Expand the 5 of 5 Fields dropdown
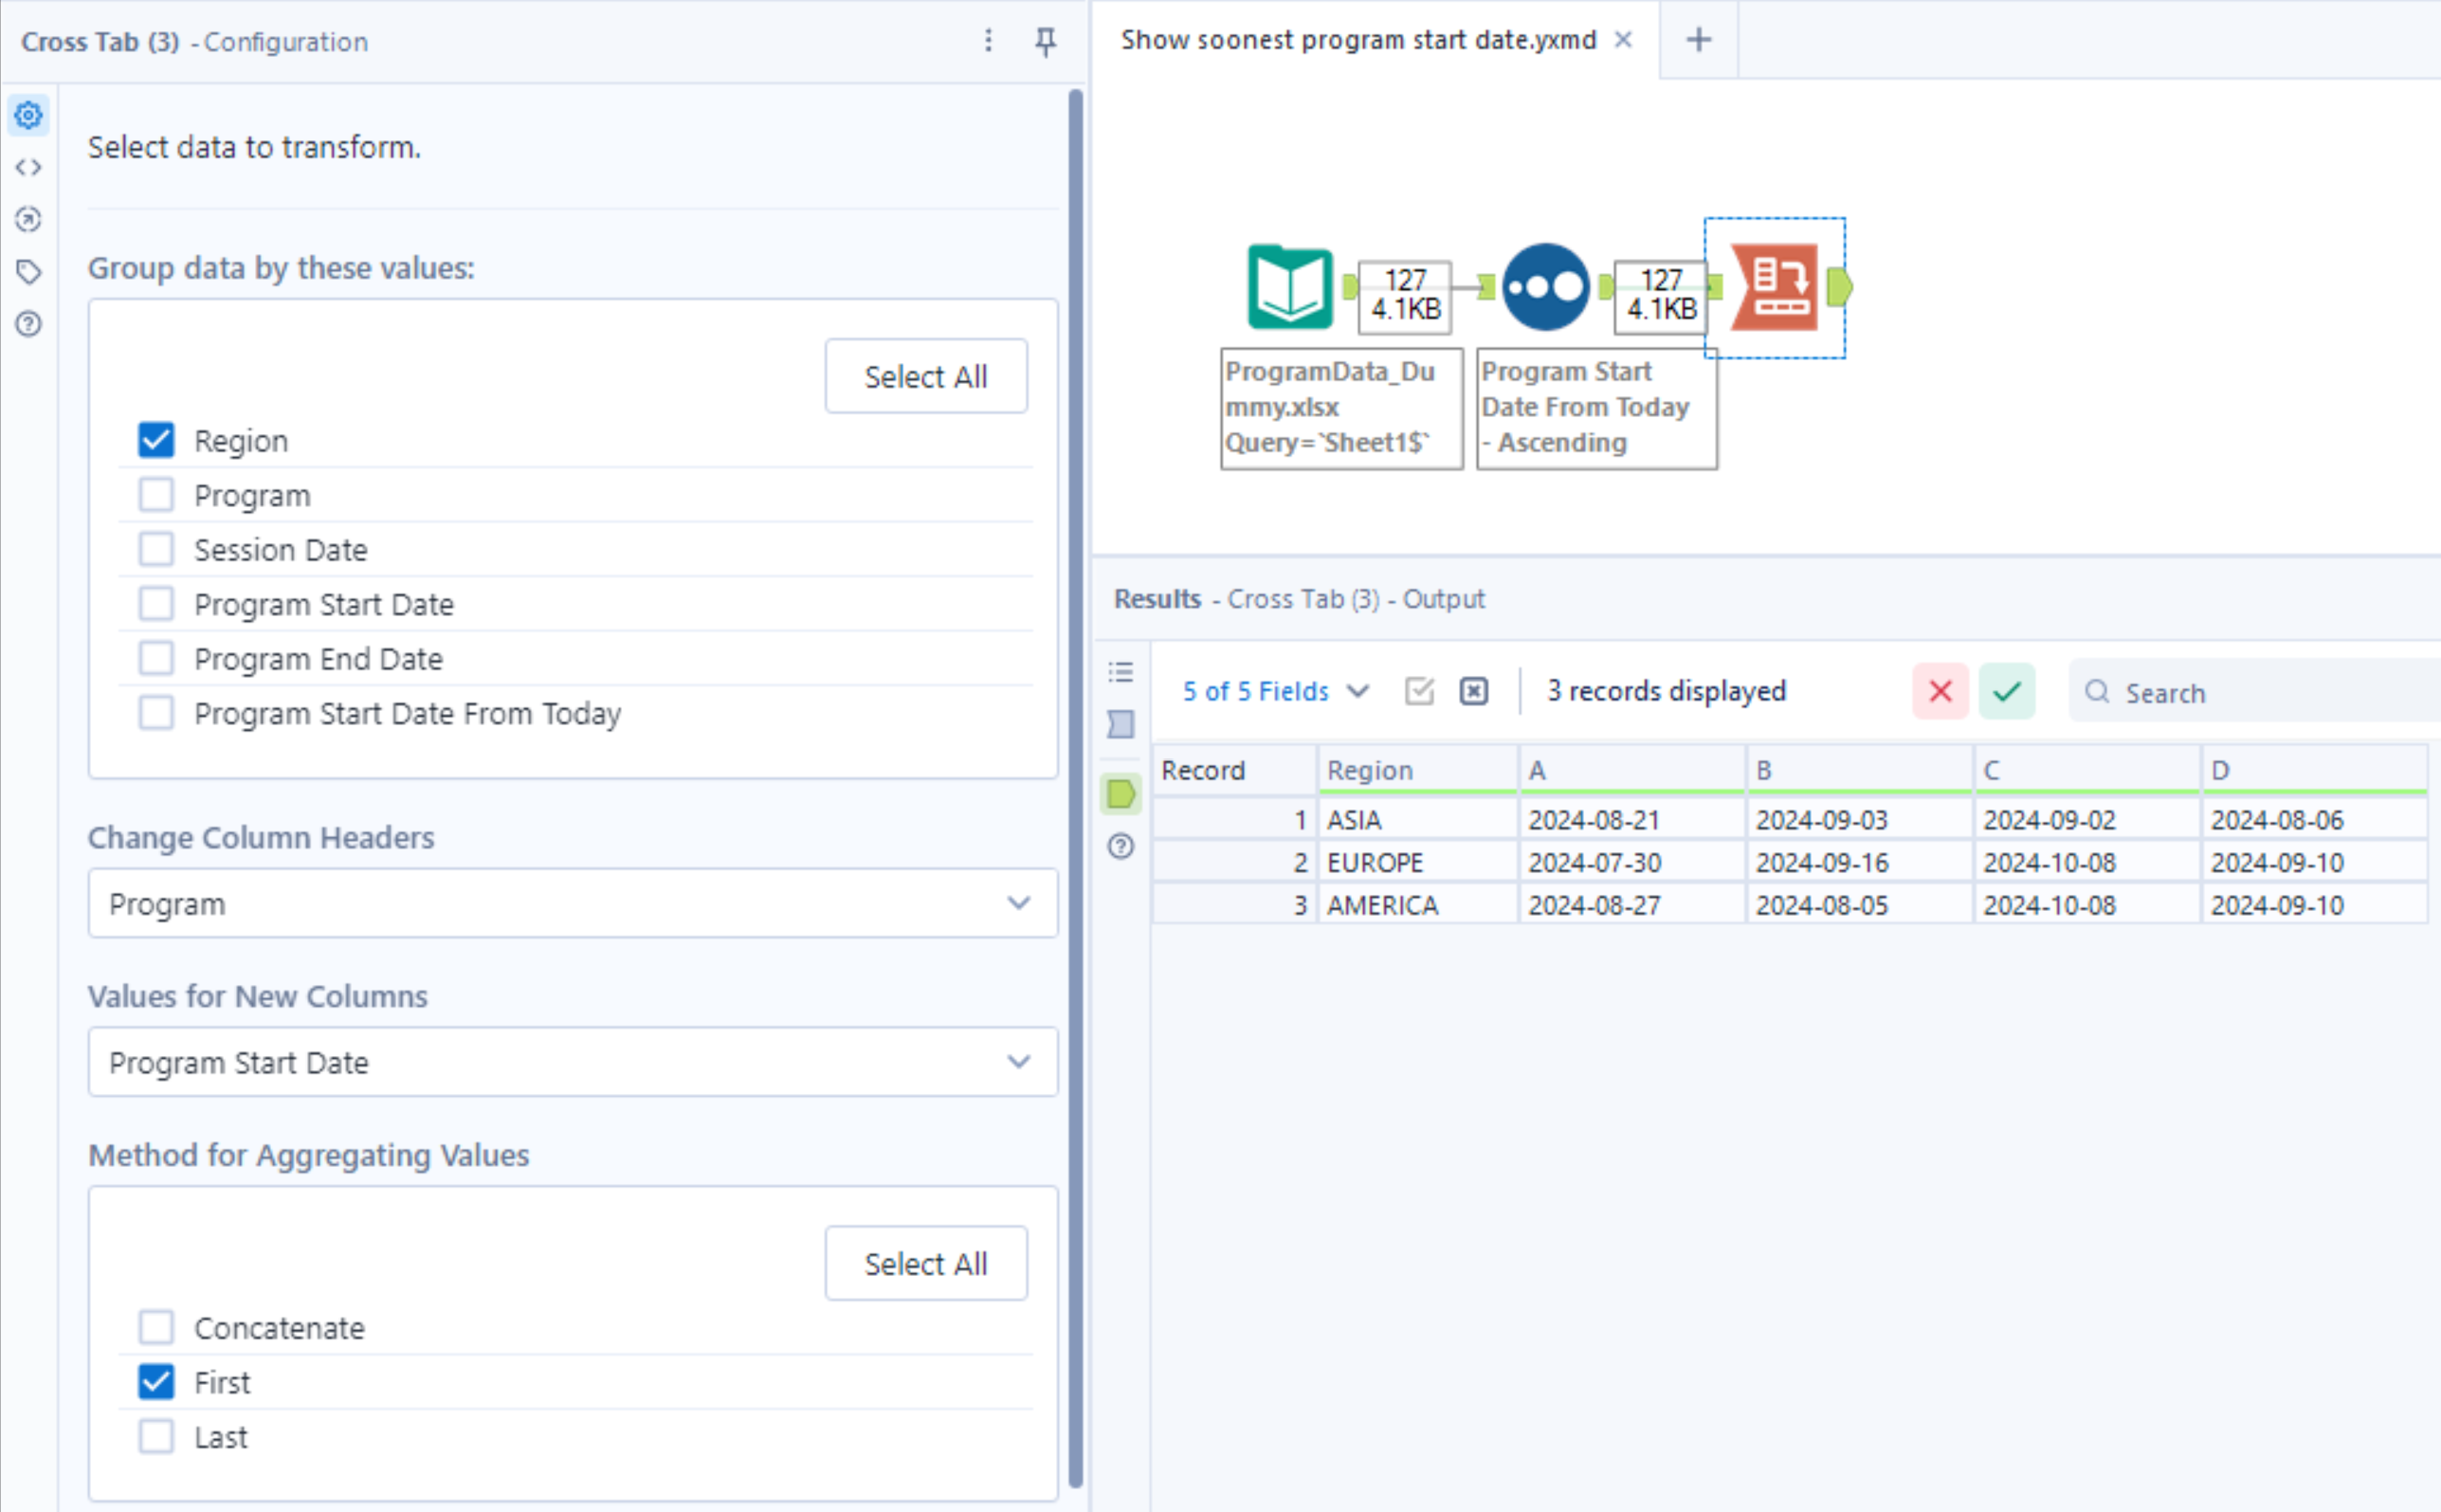The width and height of the screenshot is (2441, 1512). 1358,691
